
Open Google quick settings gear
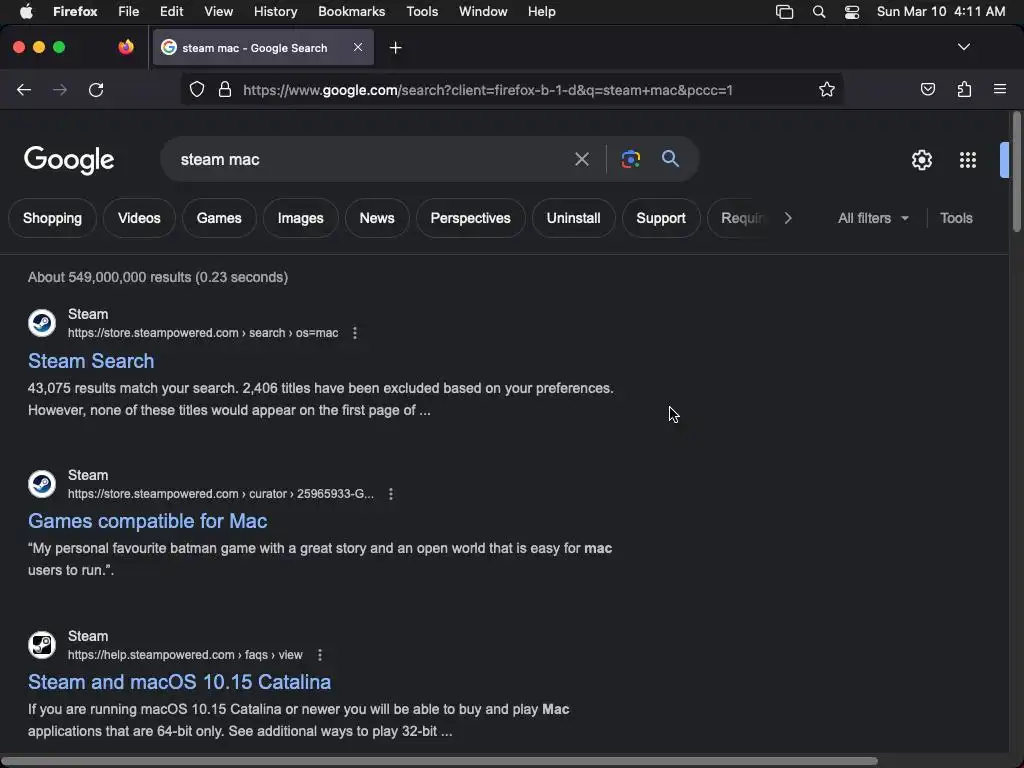921,160
